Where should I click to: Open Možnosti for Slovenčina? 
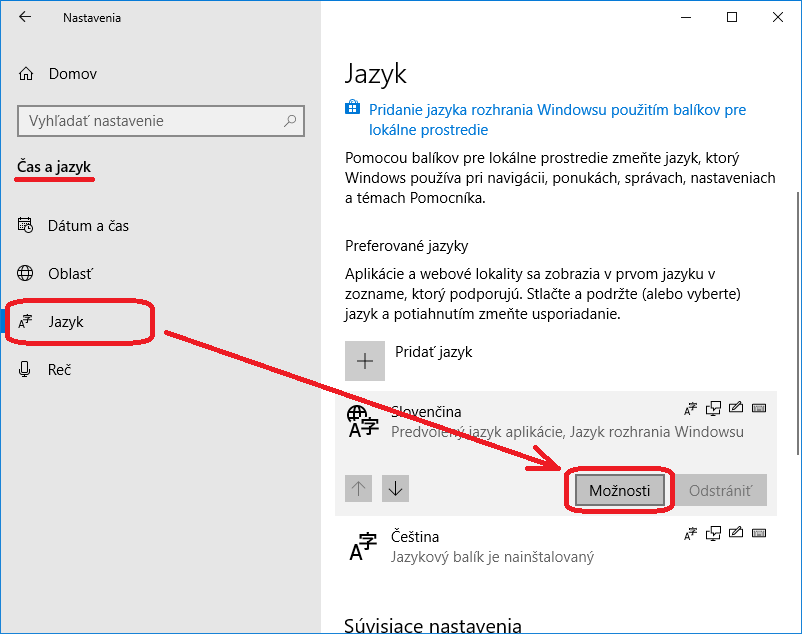pos(619,490)
